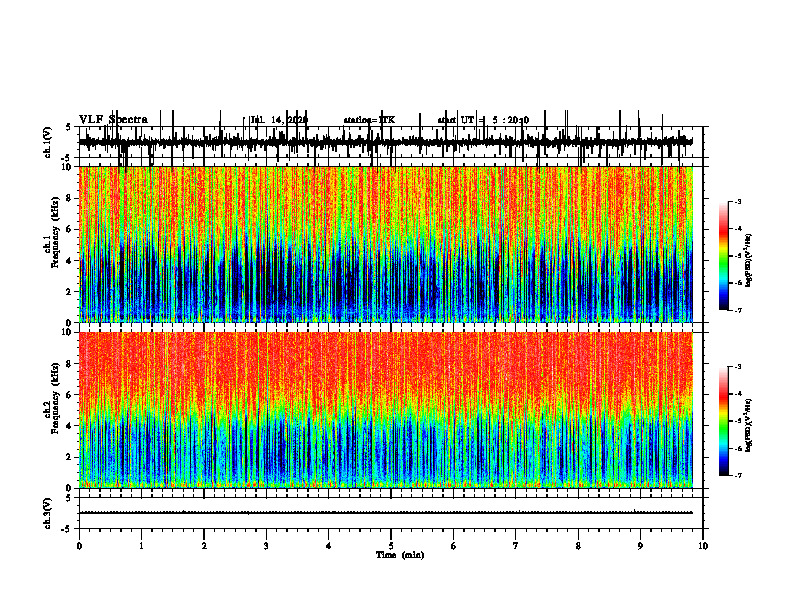Click the 'Time (min)' x-axis label
Screen dimensions: 792x612
click(x=400, y=555)
